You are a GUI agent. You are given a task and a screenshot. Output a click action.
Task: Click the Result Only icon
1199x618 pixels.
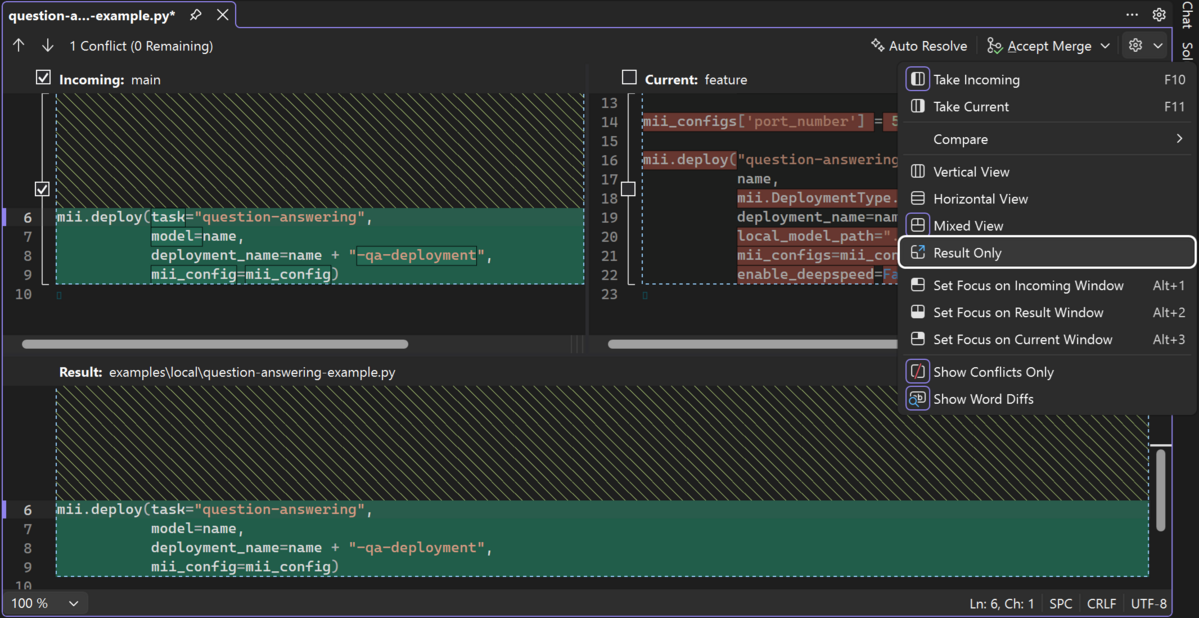click(918, 252)
